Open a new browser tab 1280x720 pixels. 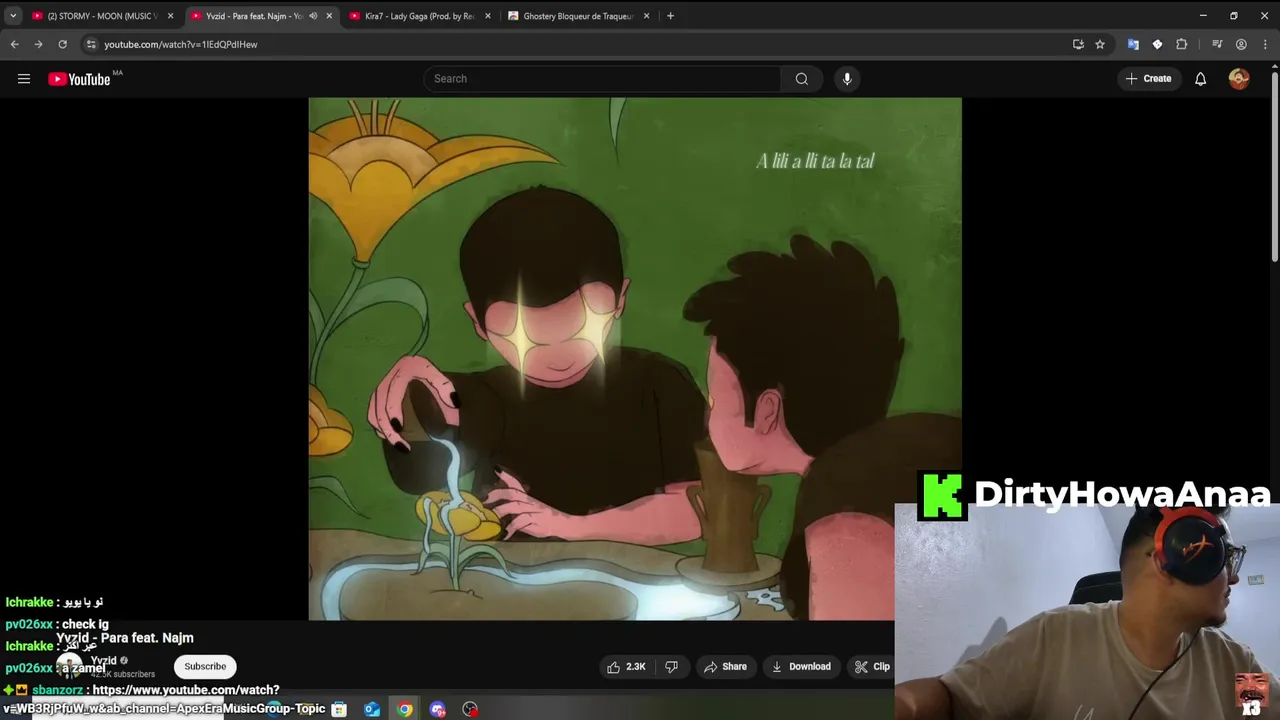pos(670,16)
